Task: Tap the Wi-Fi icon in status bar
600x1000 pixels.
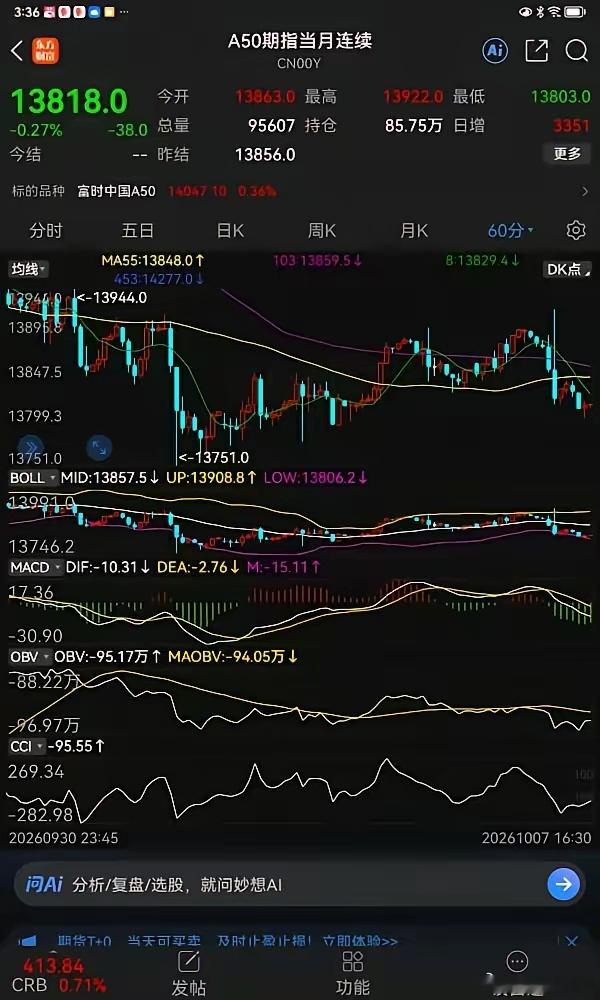Action: click(x=553, y=12)
